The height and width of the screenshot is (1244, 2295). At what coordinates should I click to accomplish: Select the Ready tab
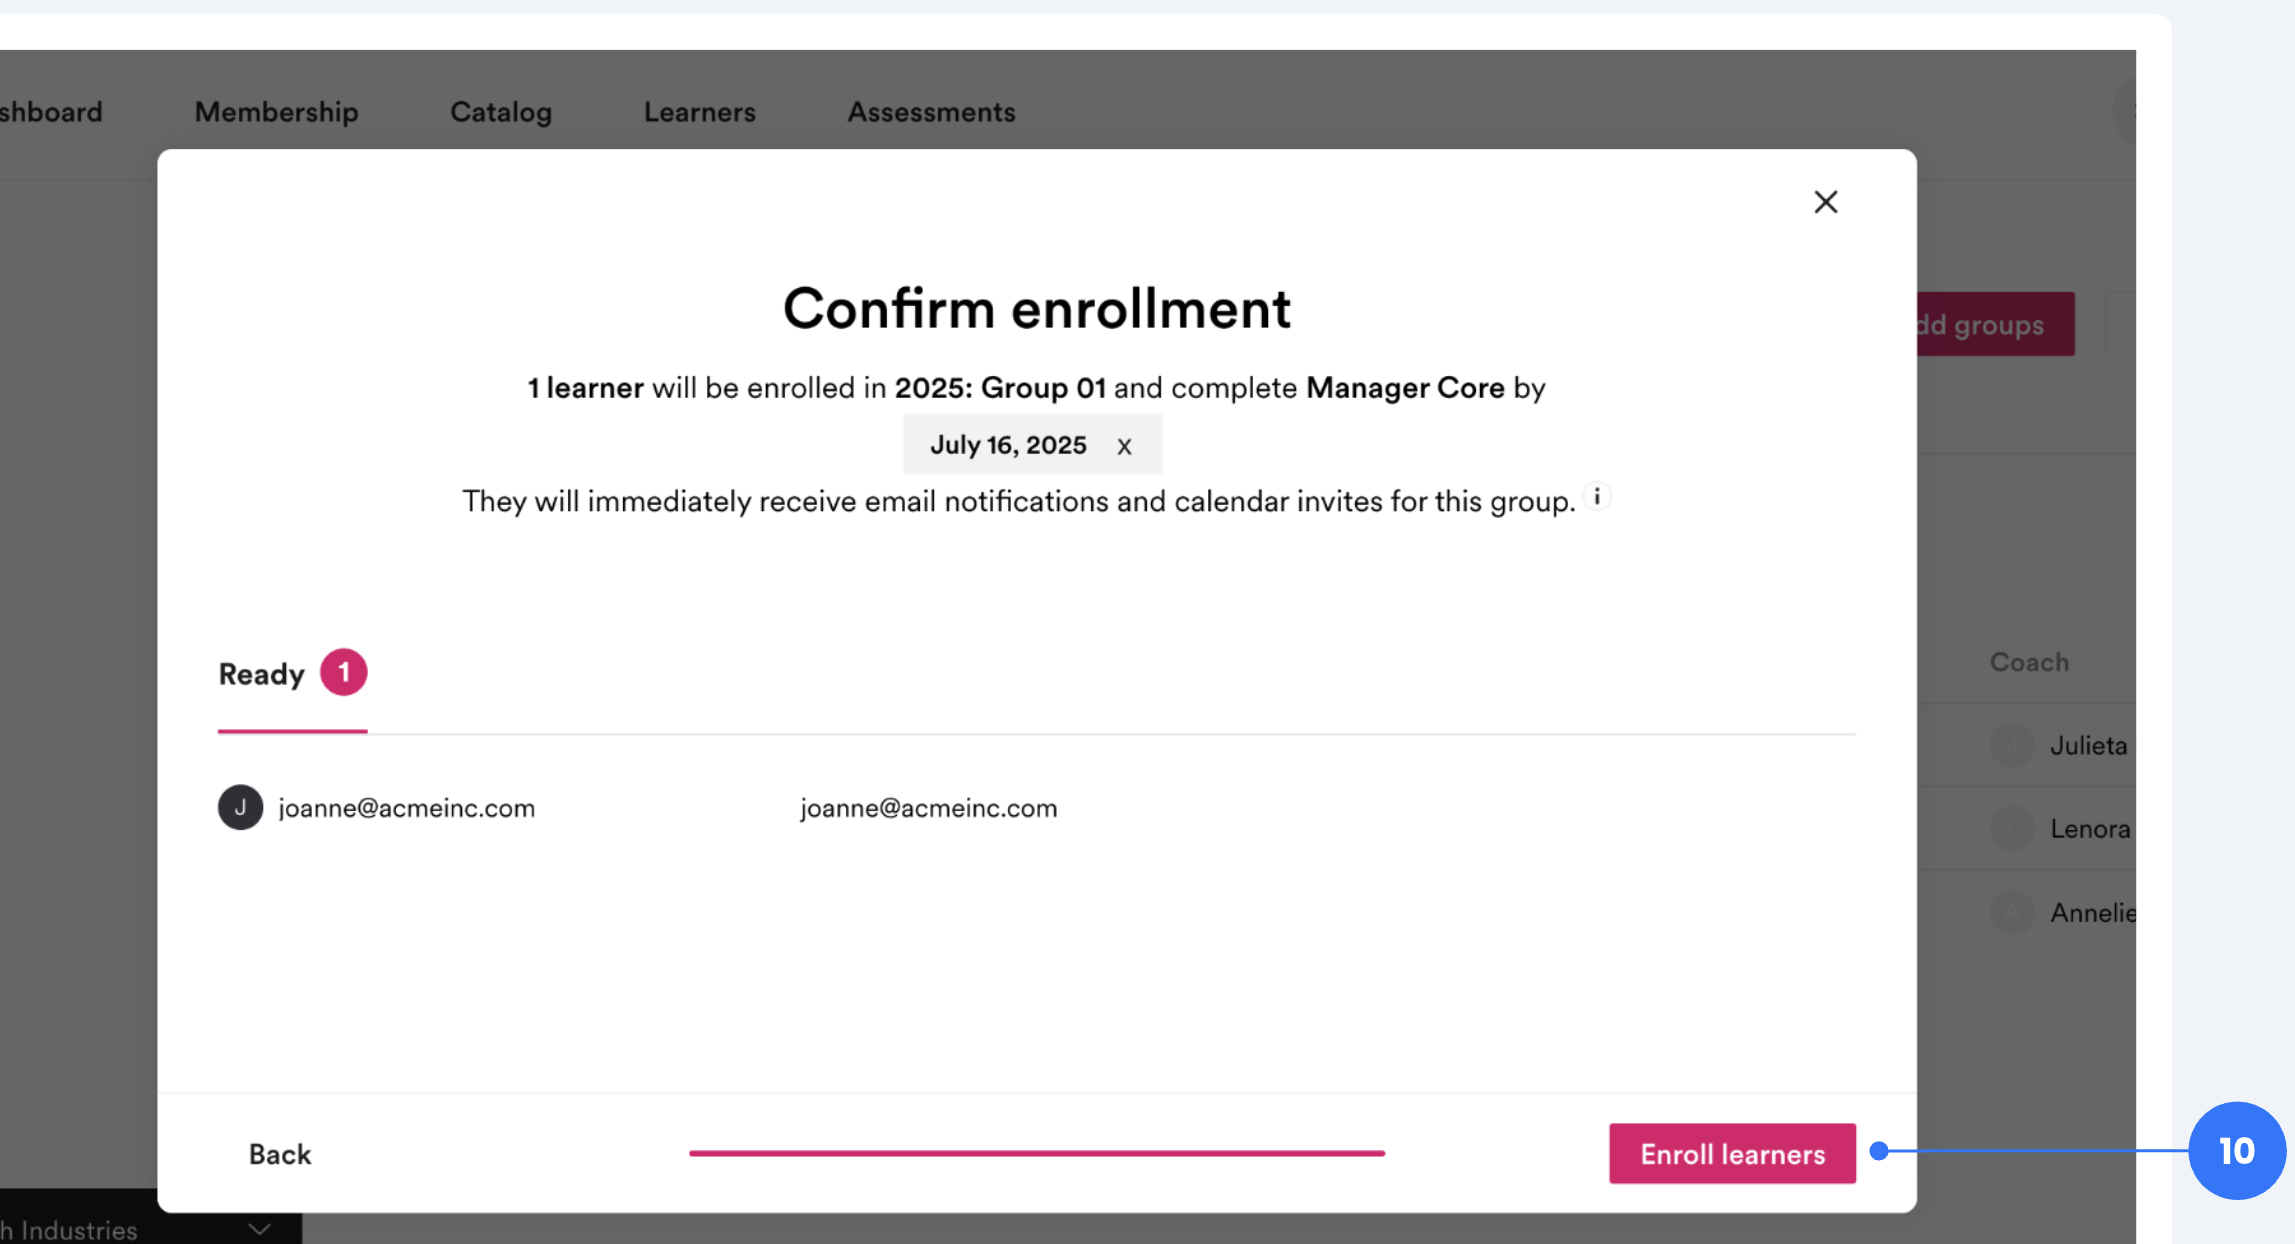[261, 674]
